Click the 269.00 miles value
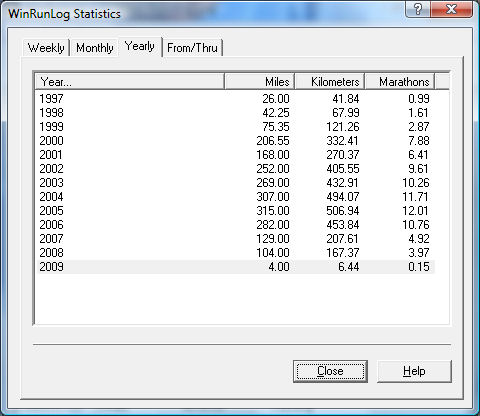 pyautogui.click(x=273, y=183)
